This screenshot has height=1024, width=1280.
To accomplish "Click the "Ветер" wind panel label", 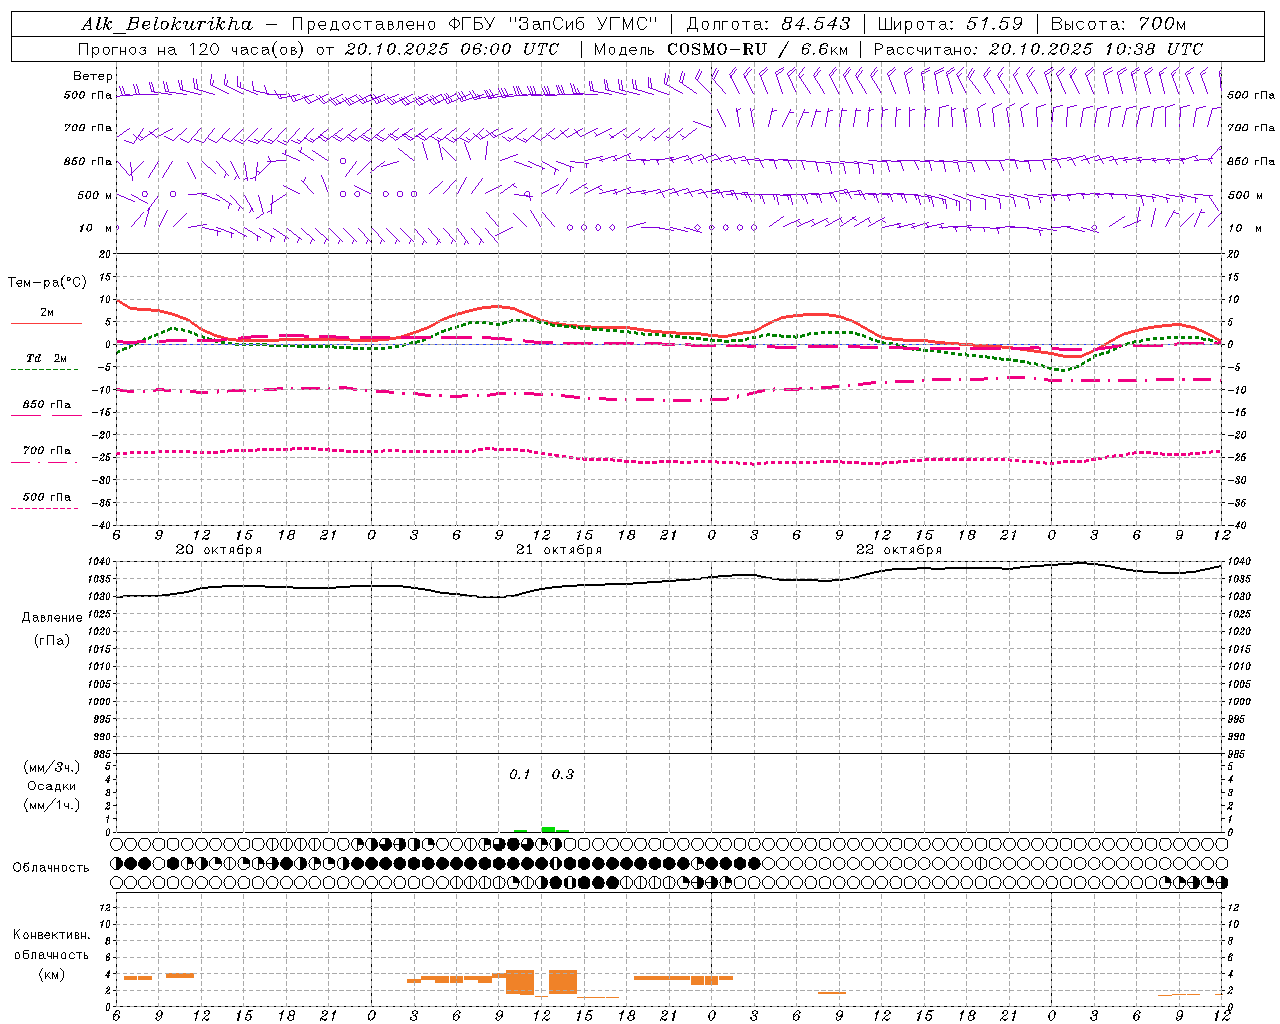I will pyautogui.click(x=92, y=76).
